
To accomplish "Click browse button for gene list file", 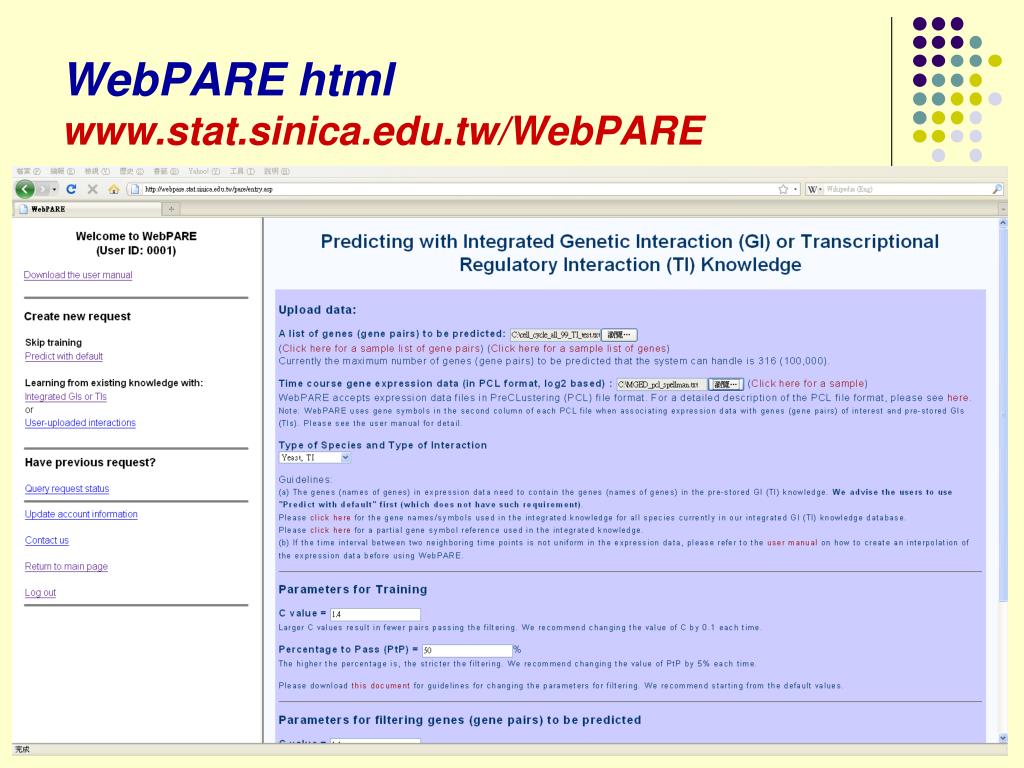I will point(618,334).
